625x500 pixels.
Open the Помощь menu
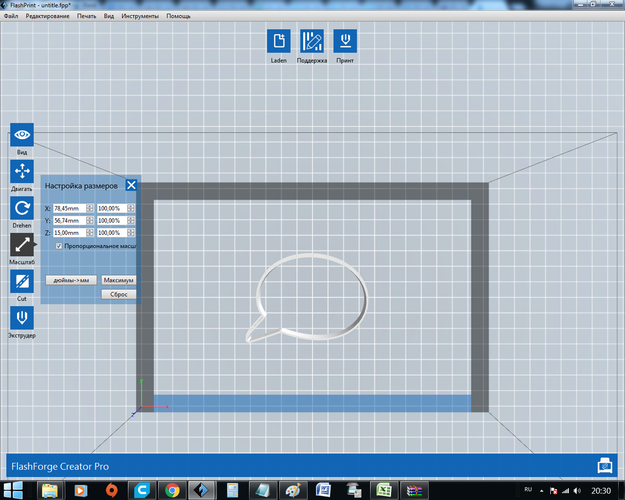178,16
